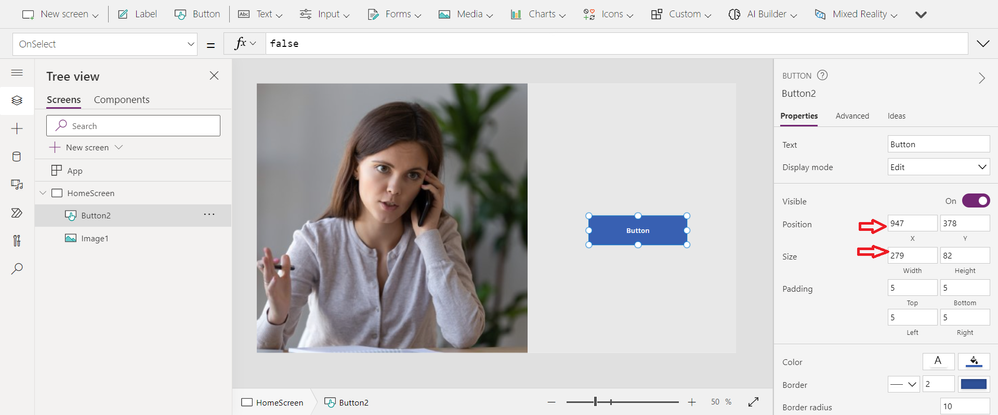This screenshot has width=998, height=415.
Task: Insert a Button control from toolbar
Action: click(197, 14)
